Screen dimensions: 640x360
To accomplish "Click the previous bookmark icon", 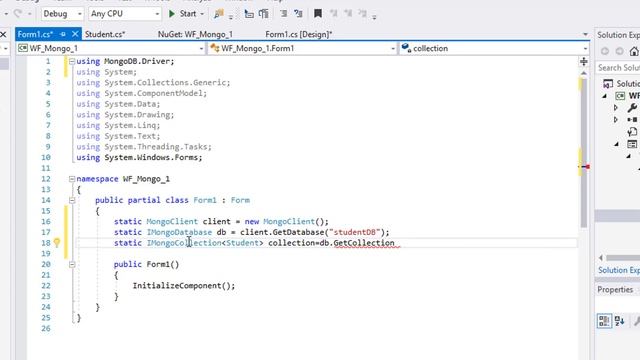I will 333,14.
